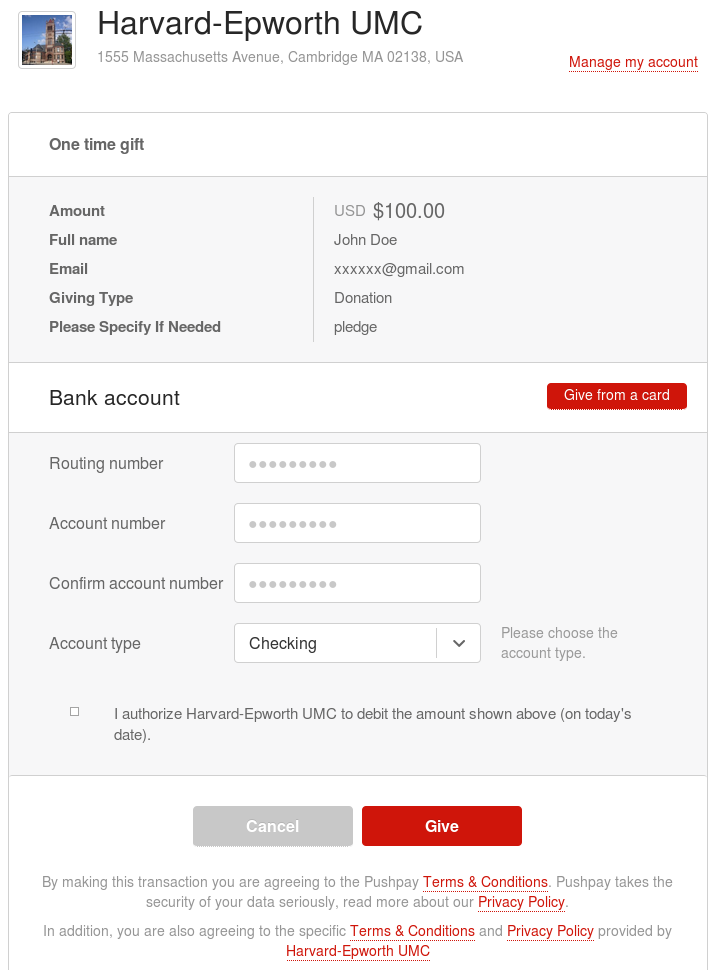This screenshot has width=714, height=970.
Task: Follow the Harvard-Epworth UMC footer link
Action: coord(358,951)
